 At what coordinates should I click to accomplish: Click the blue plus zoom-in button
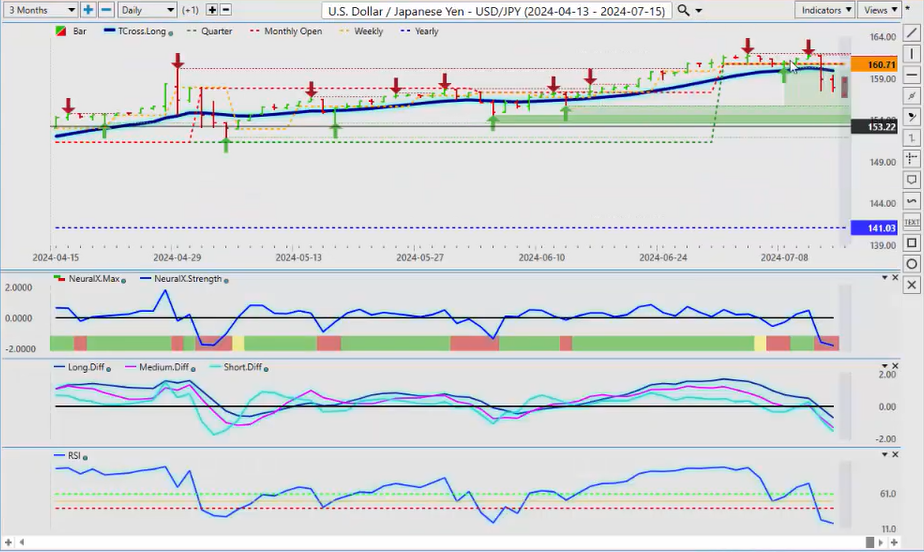pyautogui.click(x=88, y=10)
